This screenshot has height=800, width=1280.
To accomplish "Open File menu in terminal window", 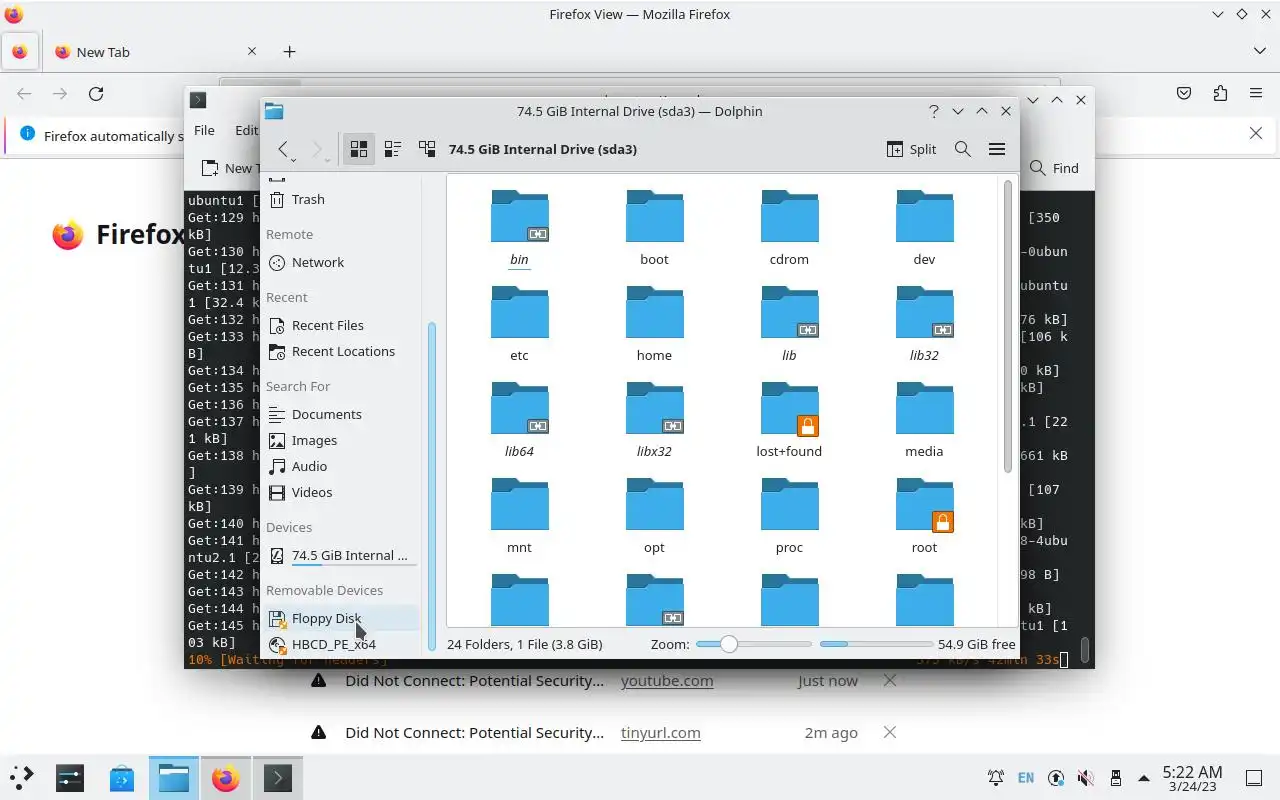I will coord(204,130).
